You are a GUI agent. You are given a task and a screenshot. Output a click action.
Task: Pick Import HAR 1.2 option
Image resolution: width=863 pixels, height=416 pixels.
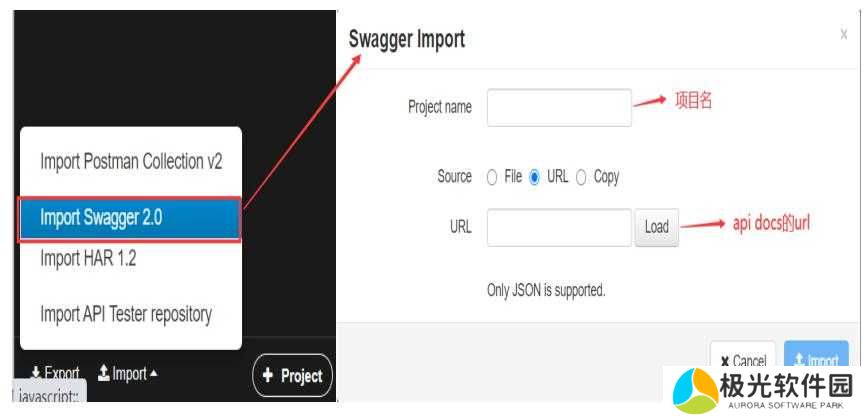(x=88, y=259)
